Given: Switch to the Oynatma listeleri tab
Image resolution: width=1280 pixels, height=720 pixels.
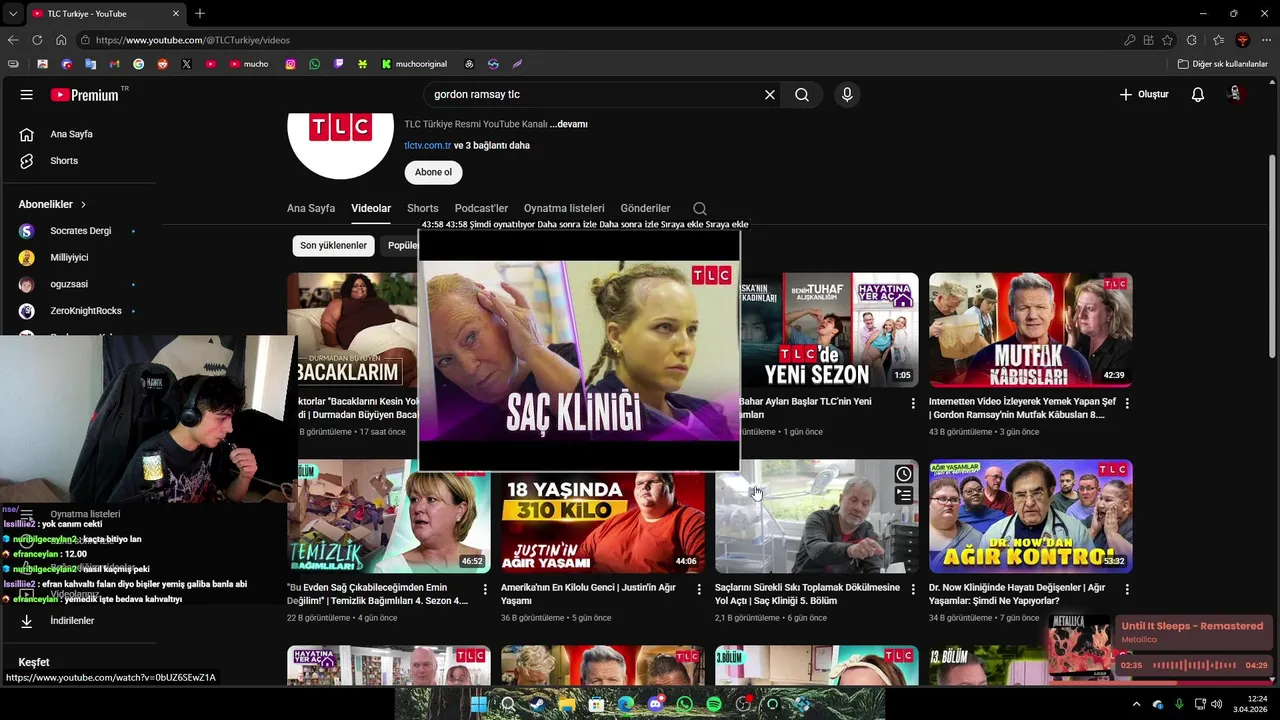Looking at the screenshot, I should [564, 208].
